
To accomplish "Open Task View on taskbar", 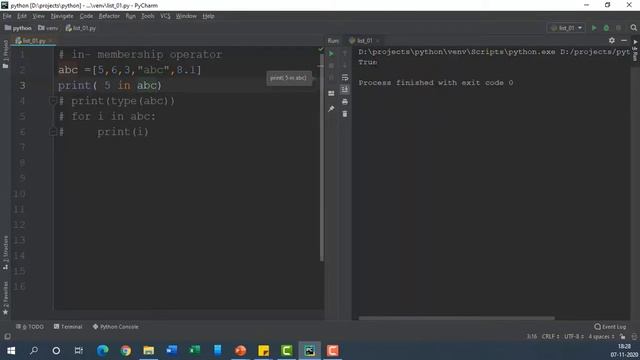I will point(79,351).
